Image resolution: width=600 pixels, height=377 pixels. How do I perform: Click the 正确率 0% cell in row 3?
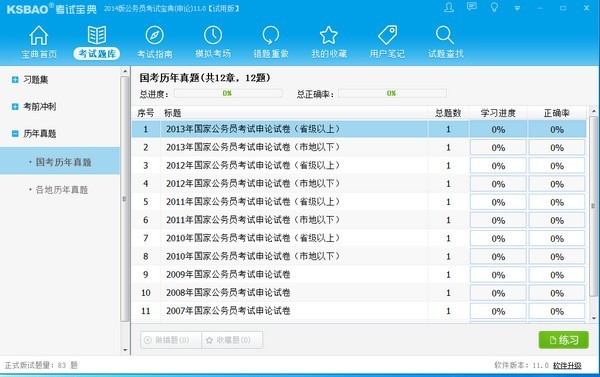click(x=557, y=165)
